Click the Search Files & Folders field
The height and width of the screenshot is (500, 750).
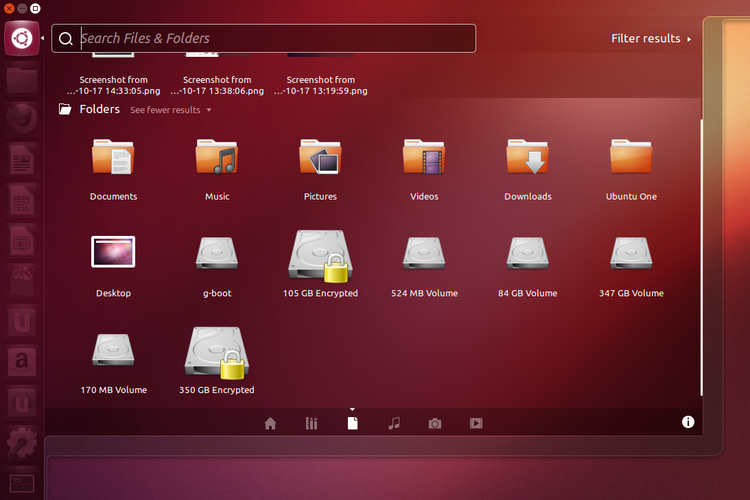(270, 39)
